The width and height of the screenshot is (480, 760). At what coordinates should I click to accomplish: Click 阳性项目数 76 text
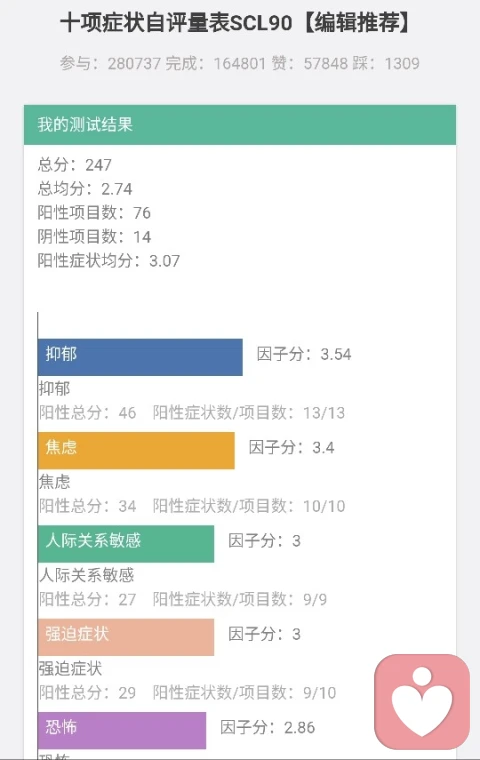tap(94, 213)
